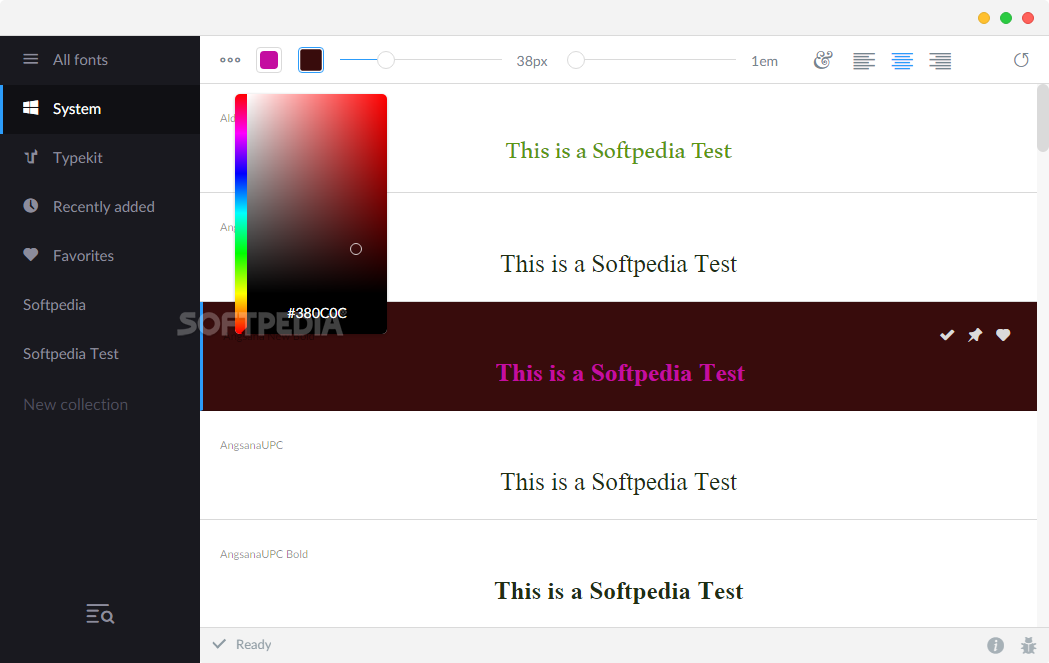Open the three-dots options menu
This screenshot has width=1049, height=663.
[x=230, y=60]
